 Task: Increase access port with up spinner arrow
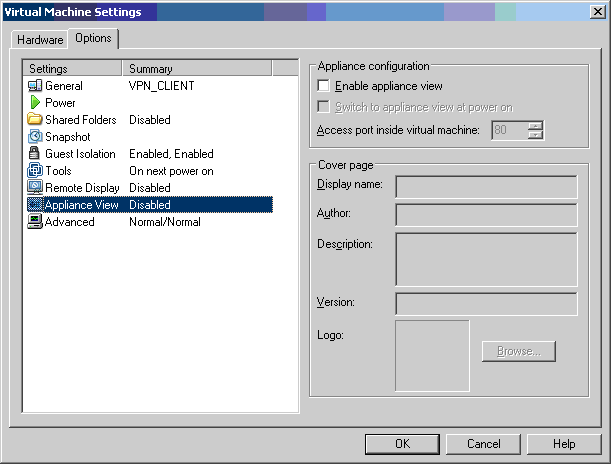[x=536, y=125]
